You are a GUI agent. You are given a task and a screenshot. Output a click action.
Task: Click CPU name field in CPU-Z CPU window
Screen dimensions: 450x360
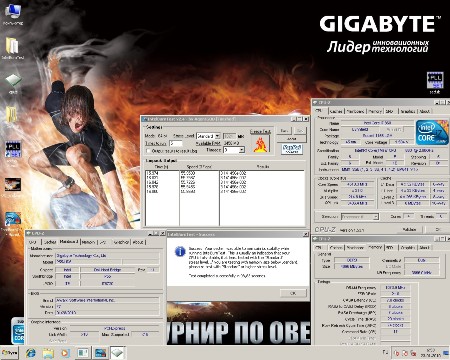(x=377, y=123)
